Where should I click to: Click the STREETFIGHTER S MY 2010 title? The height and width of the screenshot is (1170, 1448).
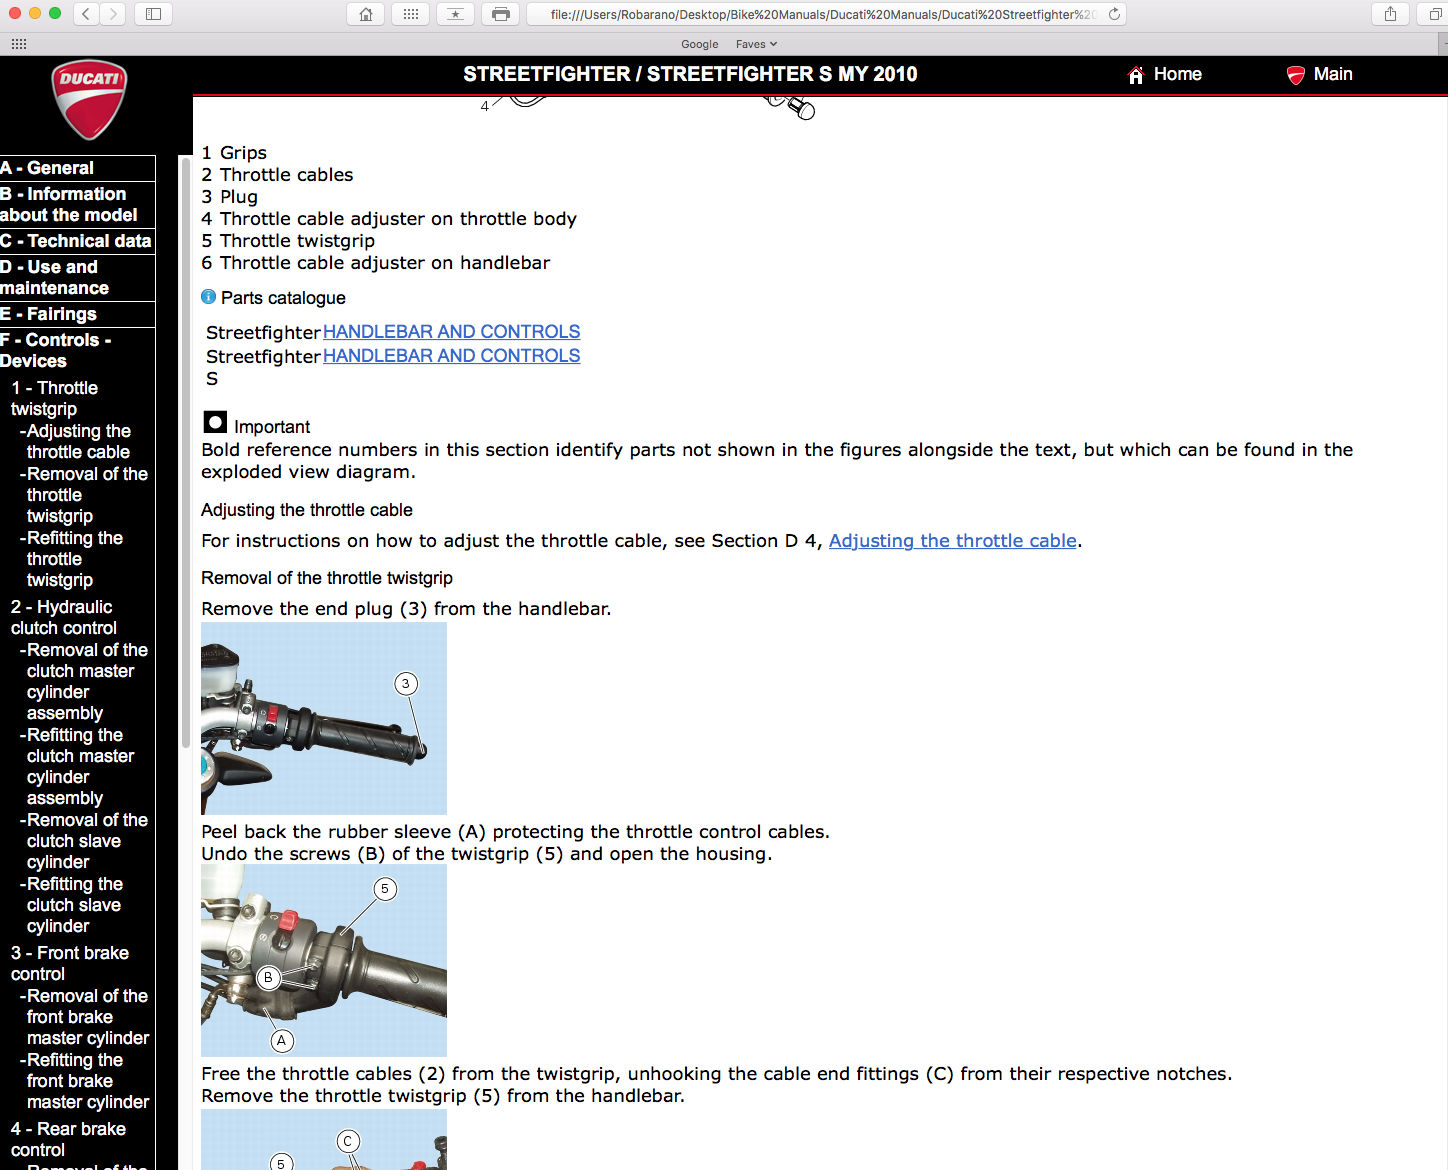690,74
